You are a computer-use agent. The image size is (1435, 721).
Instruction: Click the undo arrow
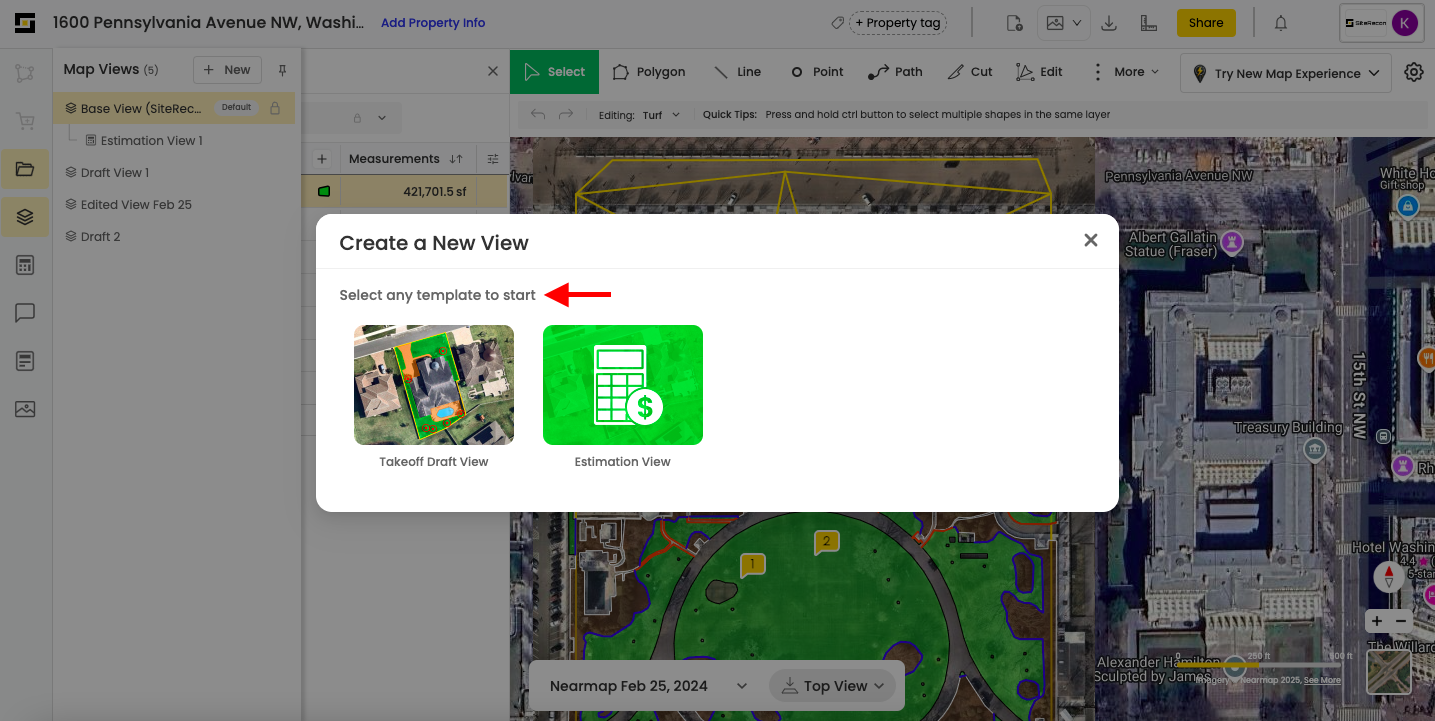(x=538, y=114)
